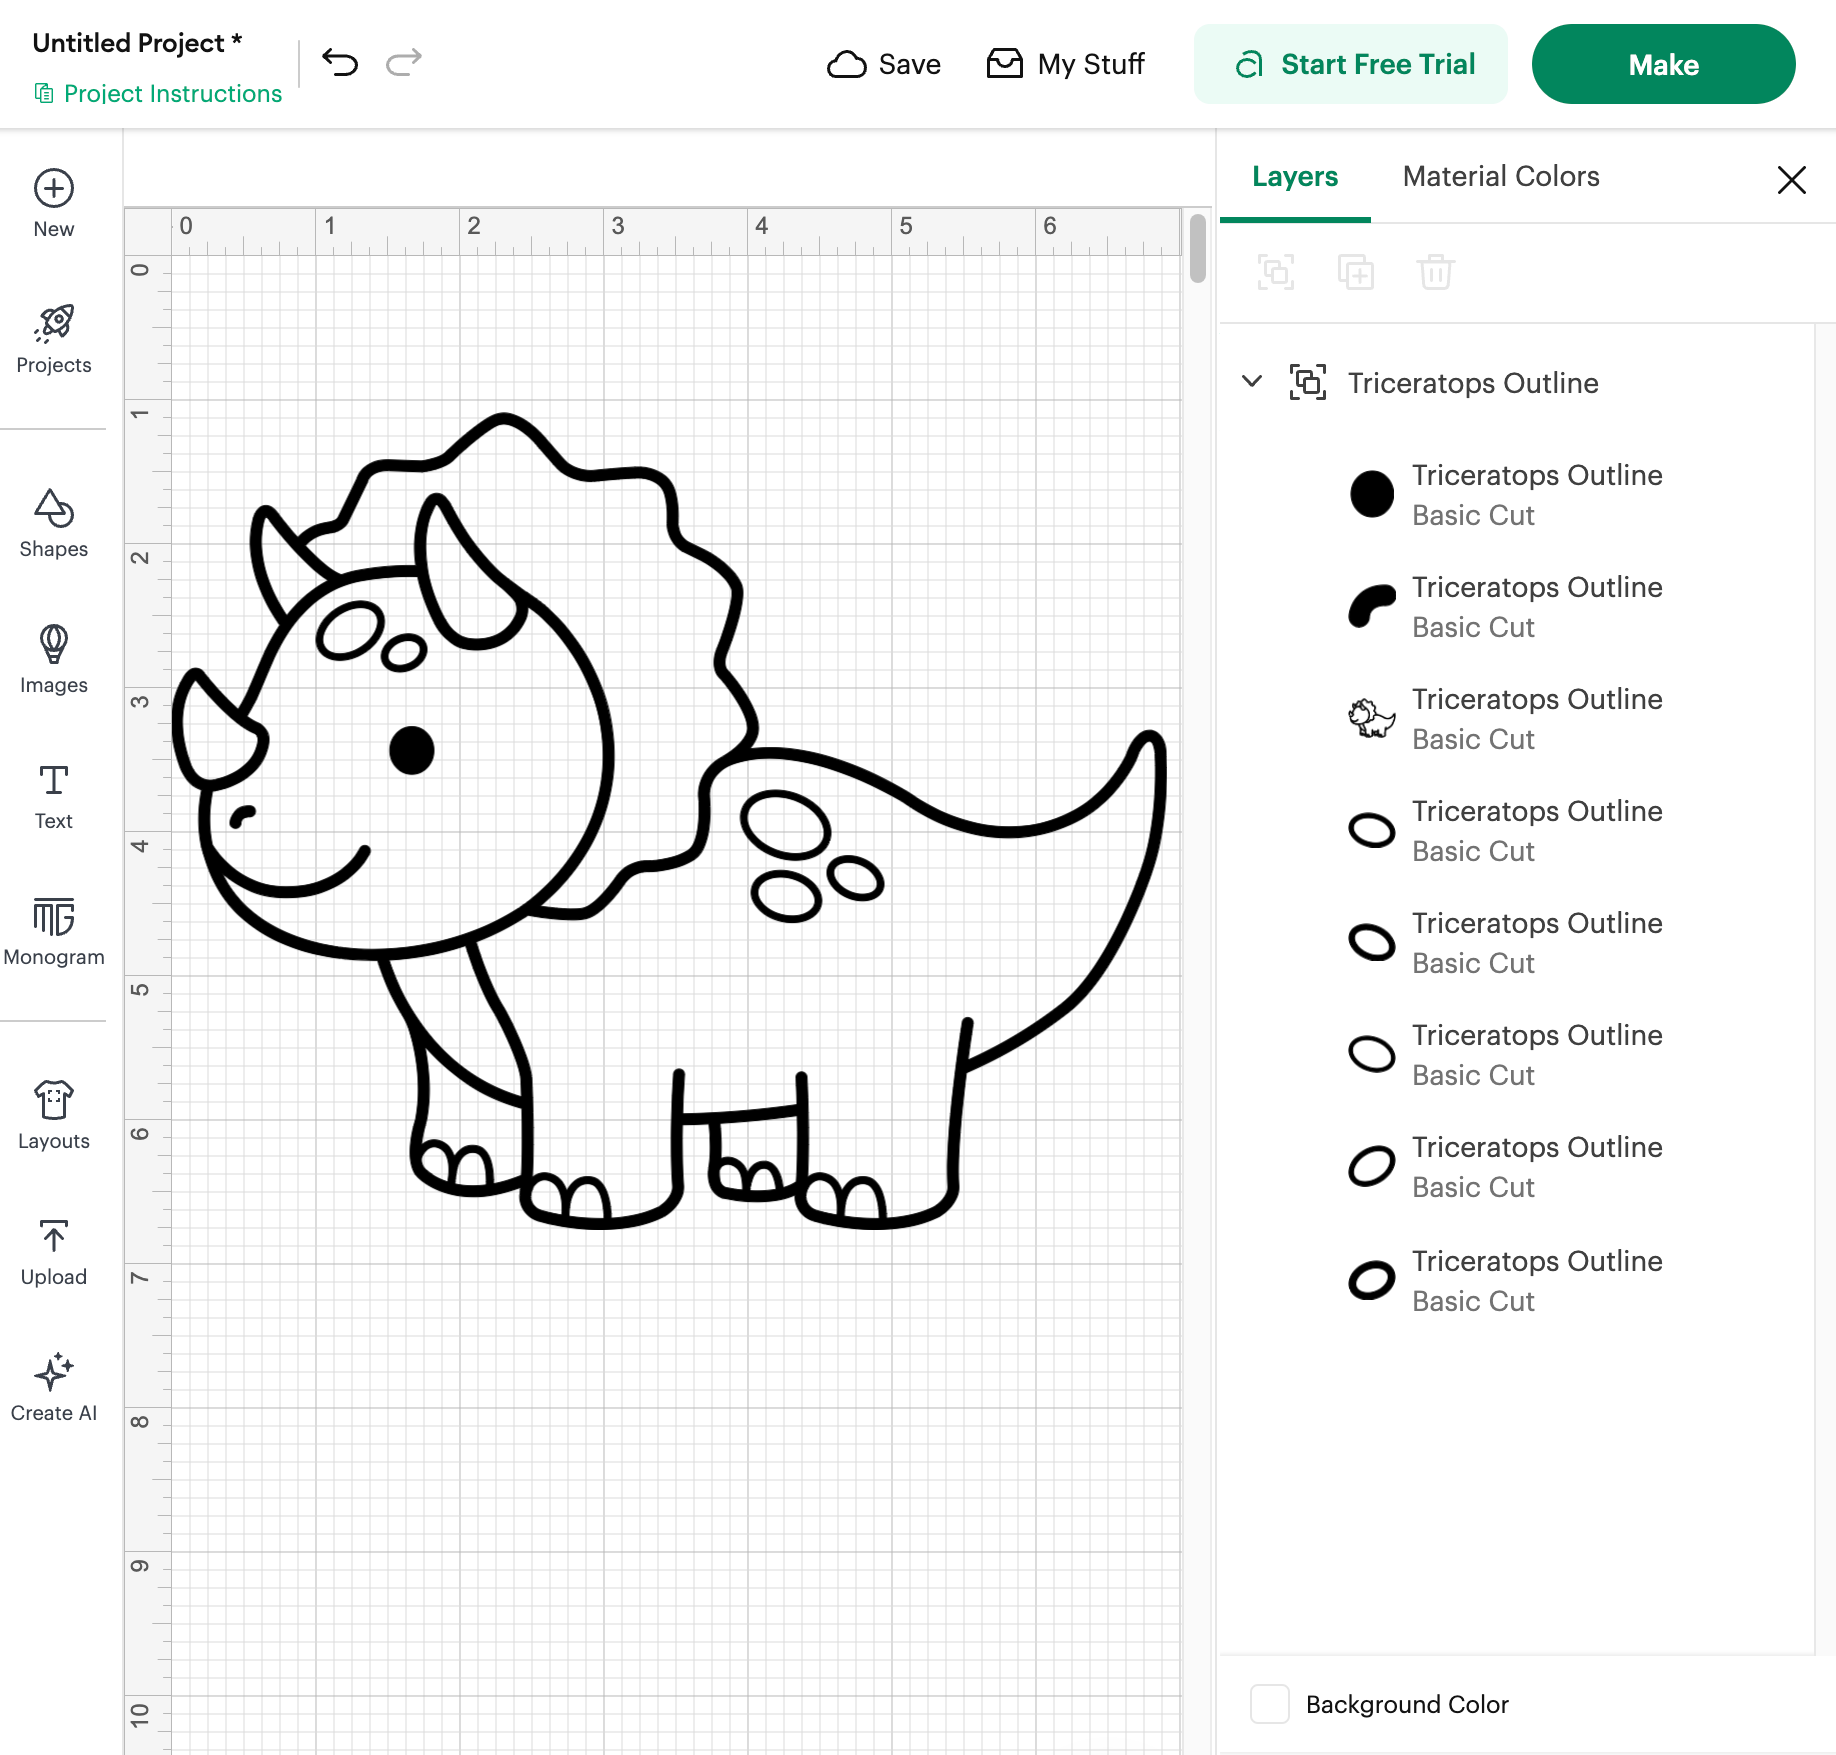Switch to the Material Colors tab

(1501, 177)
